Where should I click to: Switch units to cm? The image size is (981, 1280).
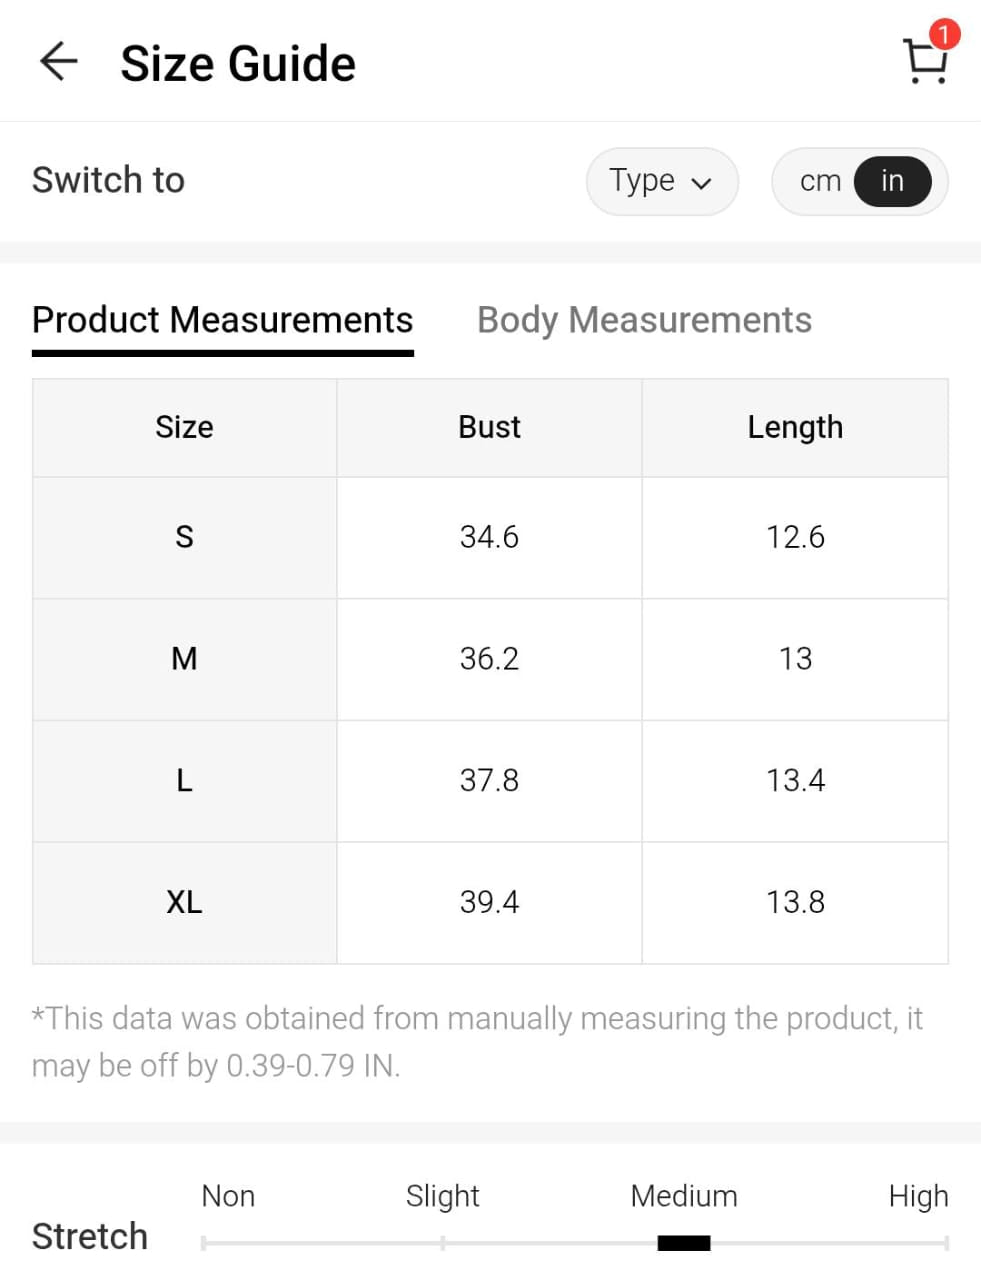pos(820,181)
